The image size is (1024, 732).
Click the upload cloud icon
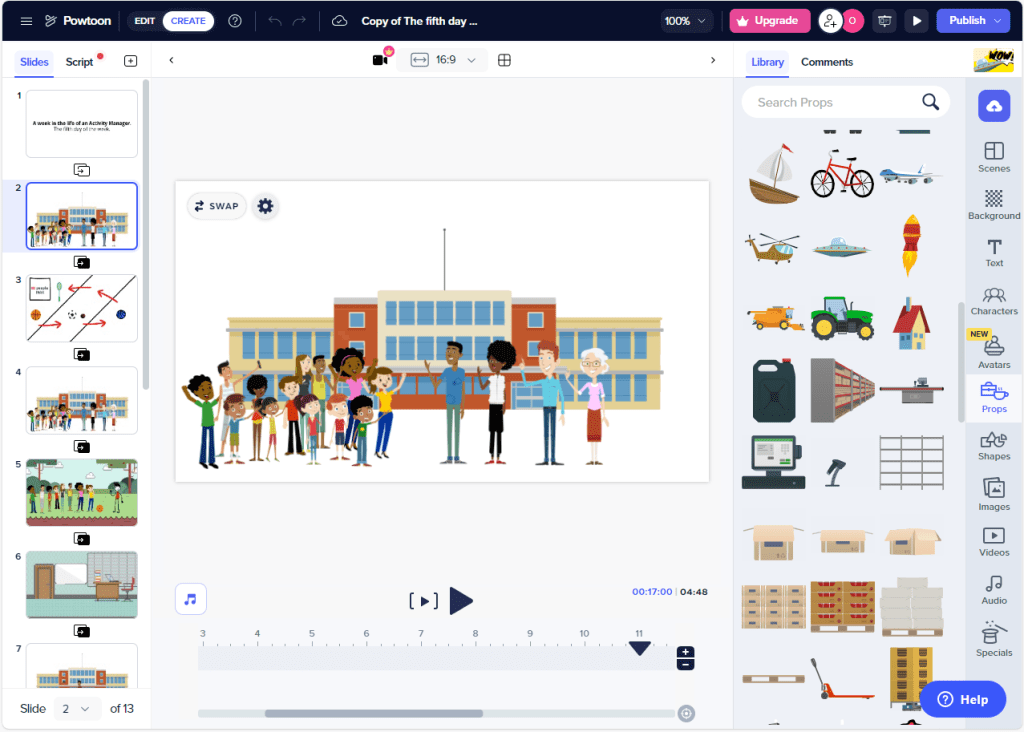coord(993,106)
